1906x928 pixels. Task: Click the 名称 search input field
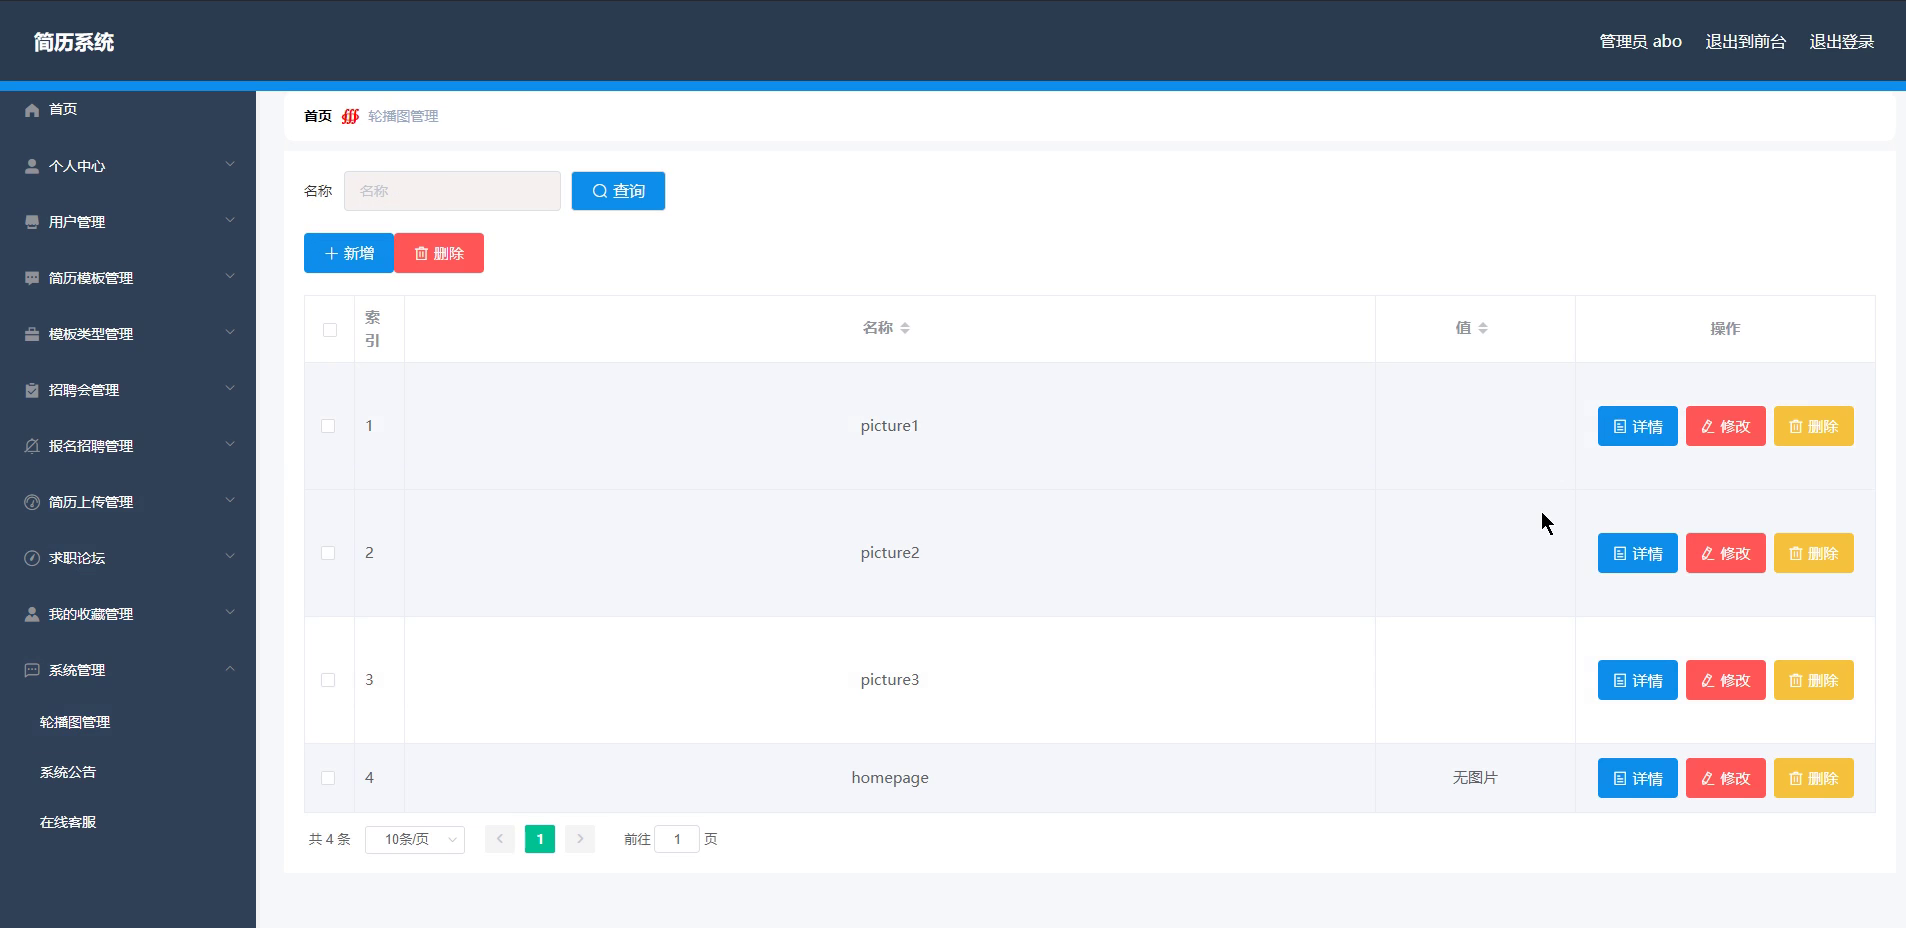pyautogui.click(x=452, y=191)
